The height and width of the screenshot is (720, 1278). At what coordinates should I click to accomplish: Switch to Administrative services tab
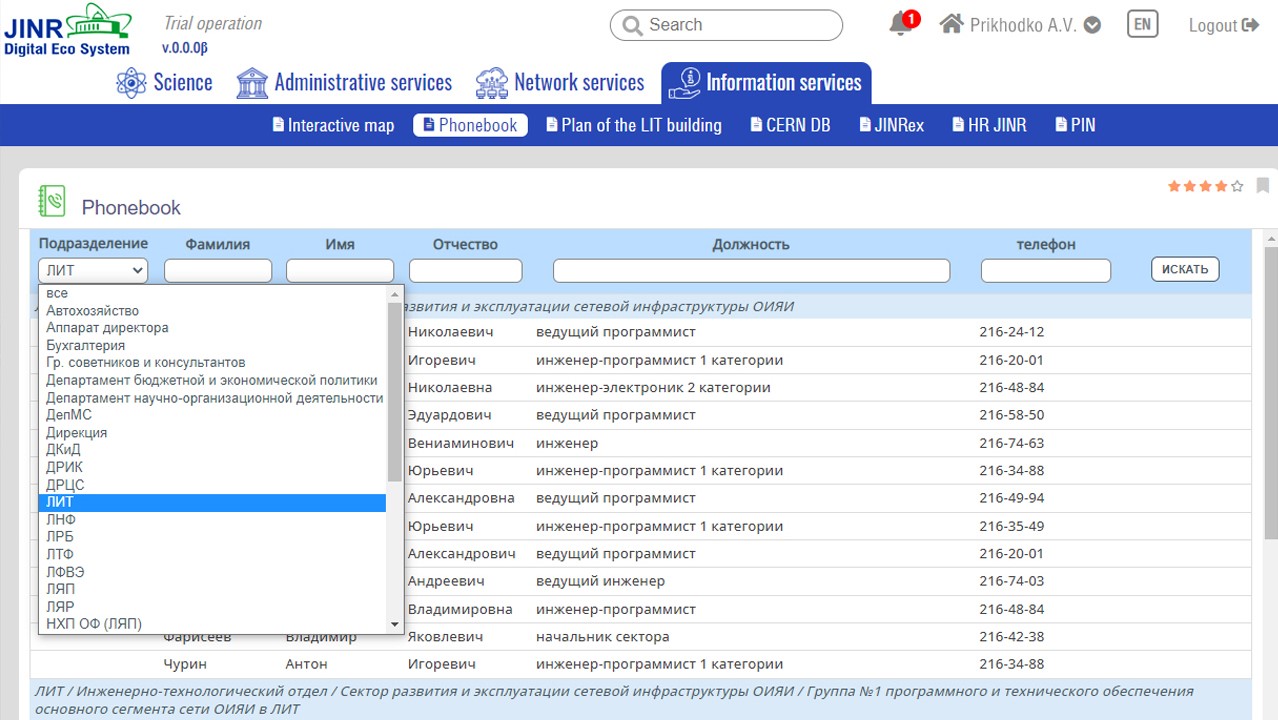(344, 83)
